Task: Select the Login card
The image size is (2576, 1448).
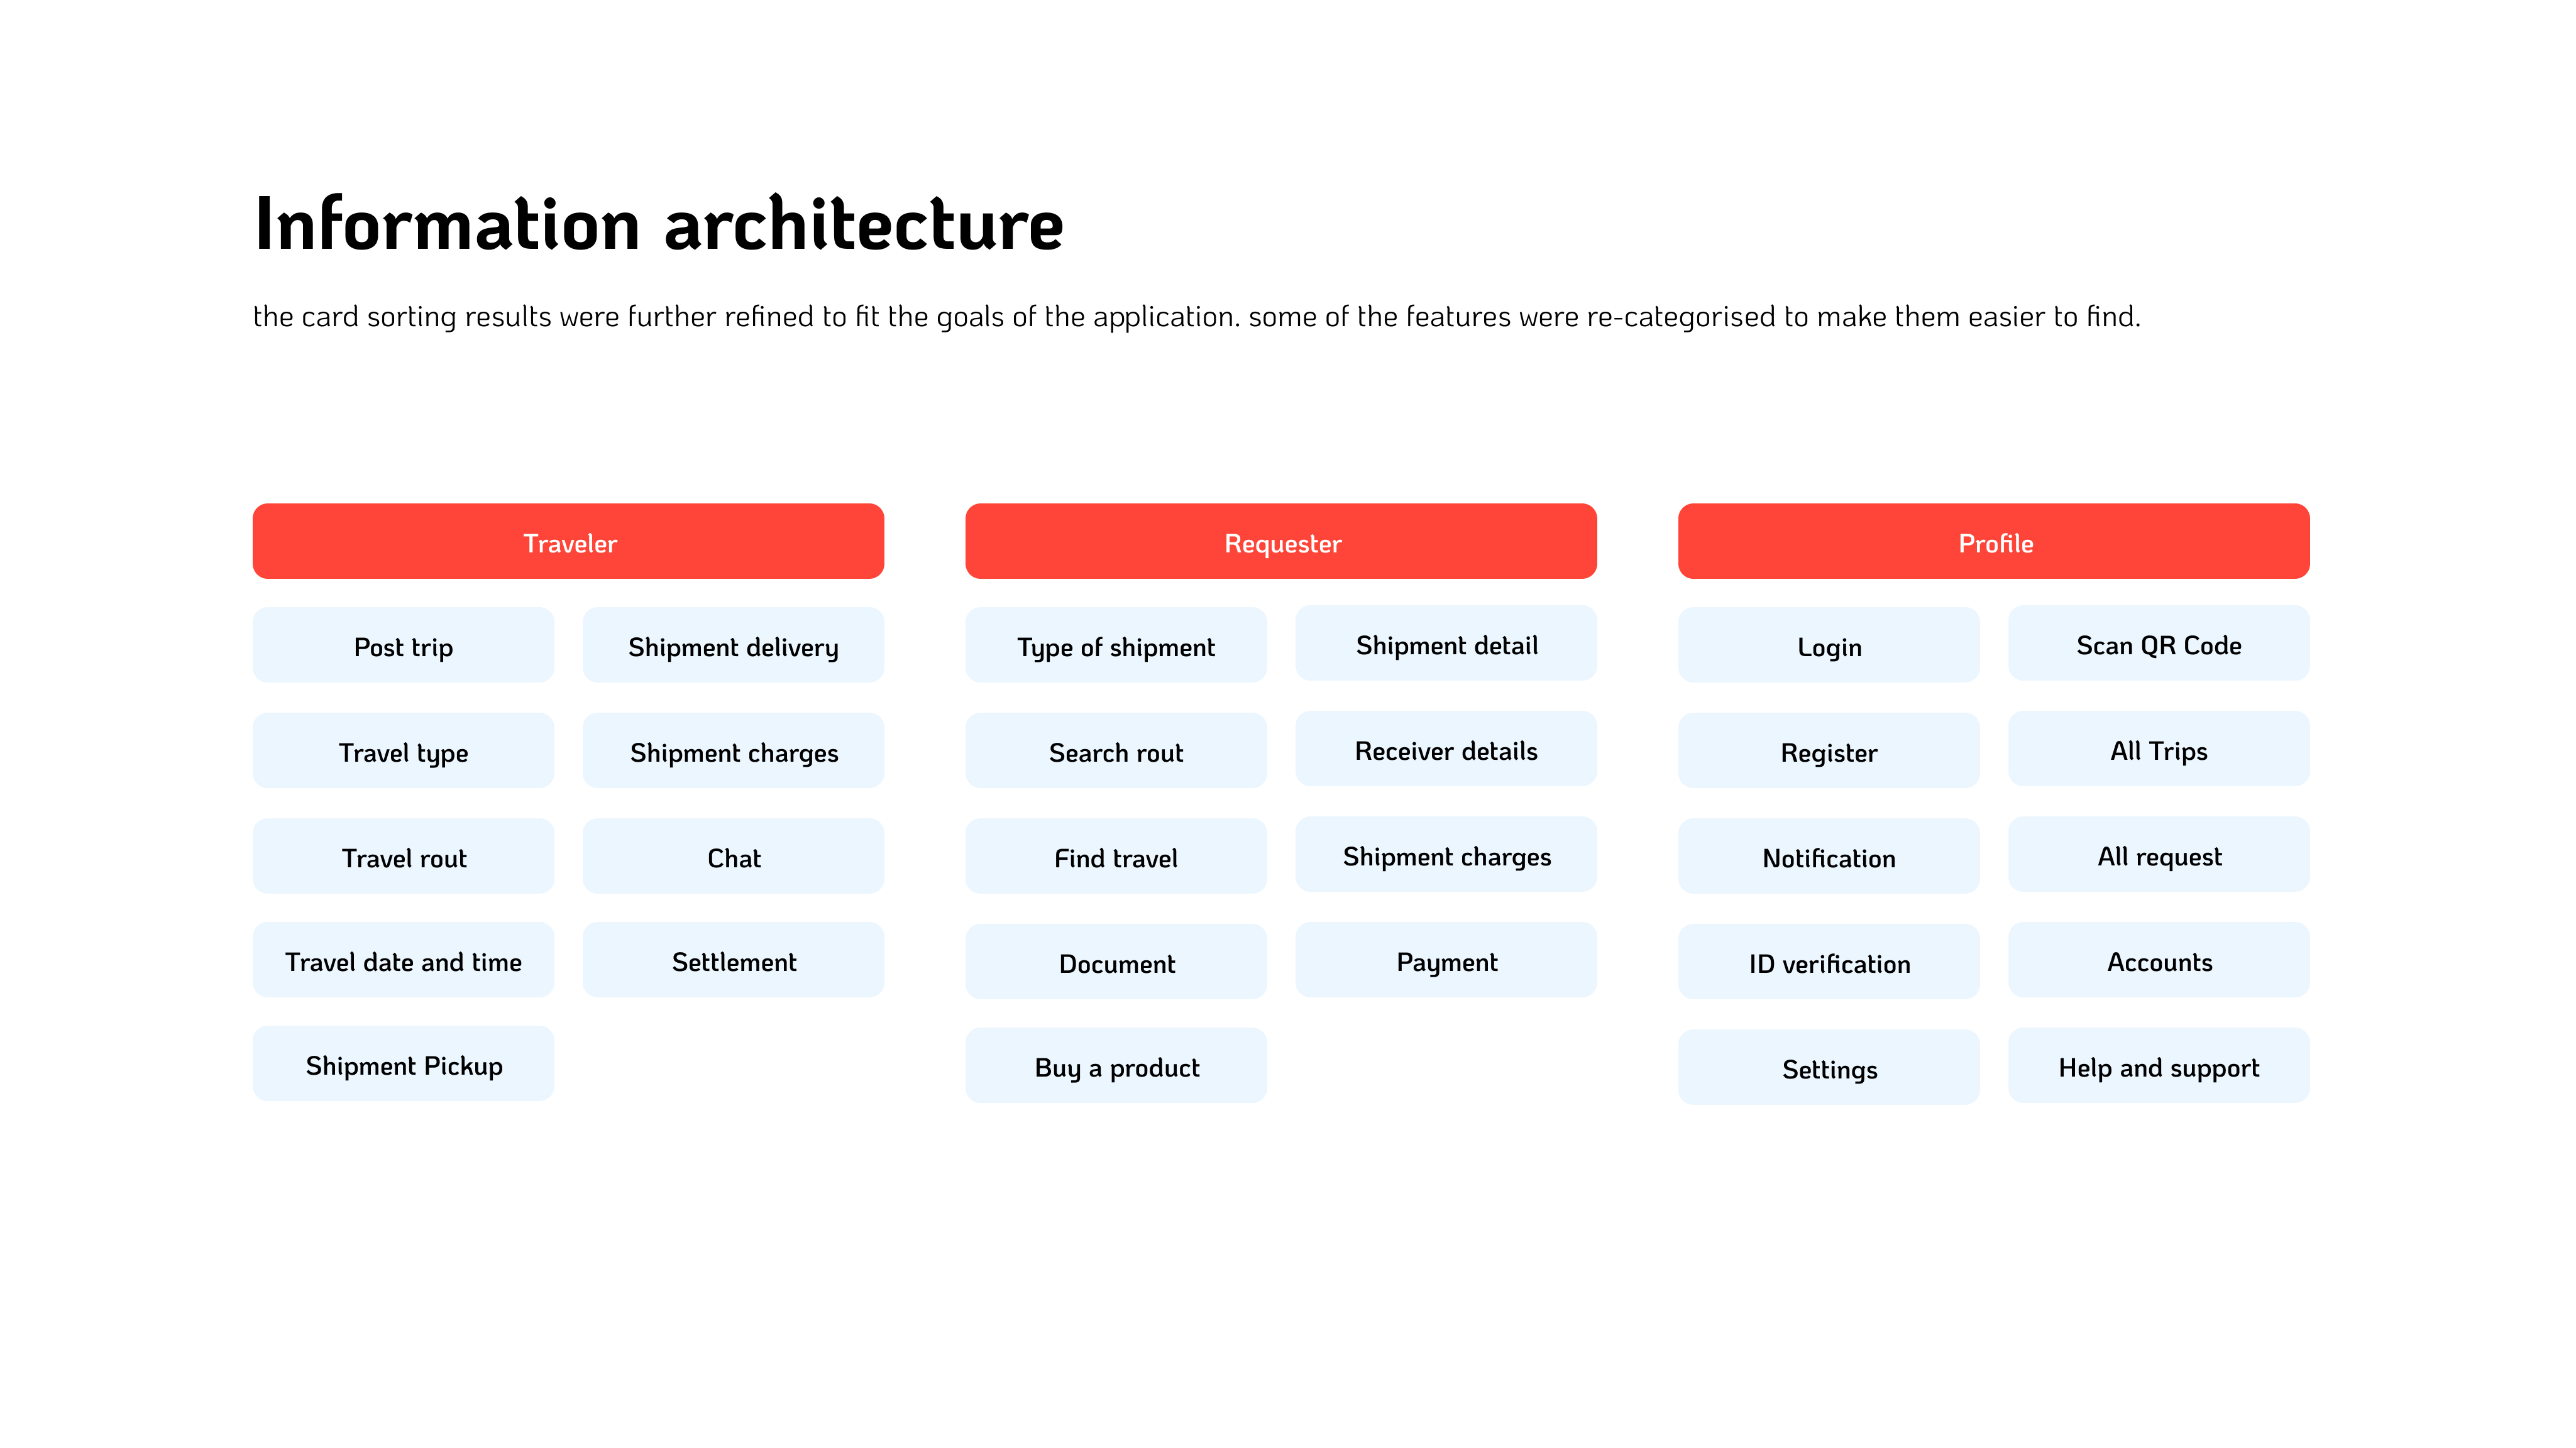Action: (1829, 645)
